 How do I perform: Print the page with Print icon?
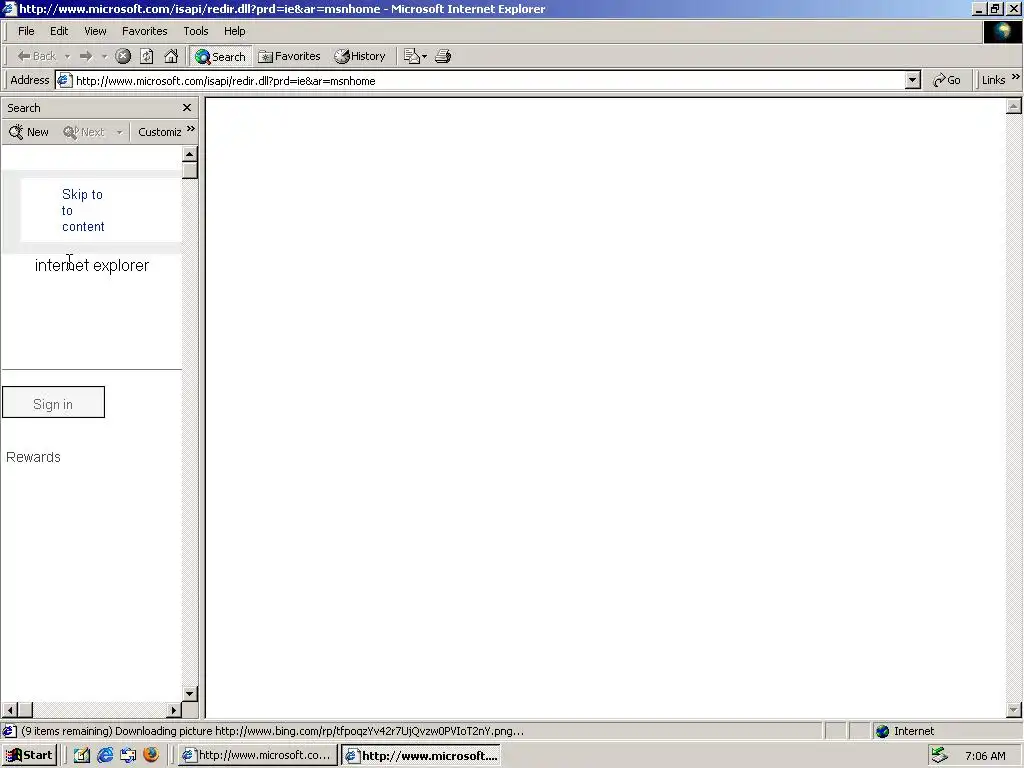coord(443,56)
